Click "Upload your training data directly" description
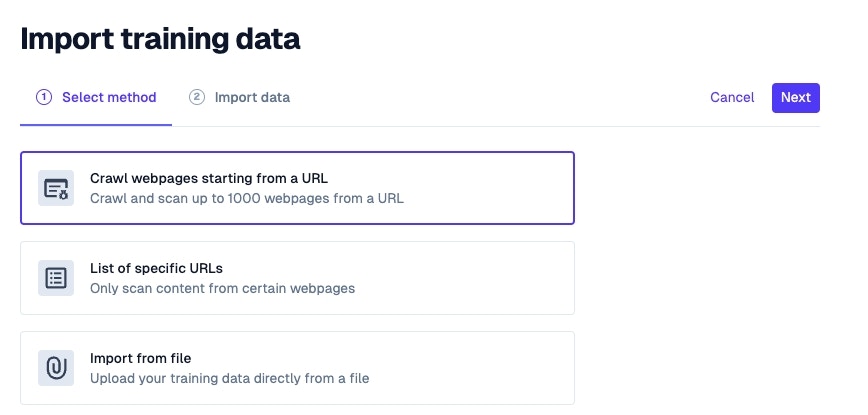The image size is (868, 415). tap(230, 378)
